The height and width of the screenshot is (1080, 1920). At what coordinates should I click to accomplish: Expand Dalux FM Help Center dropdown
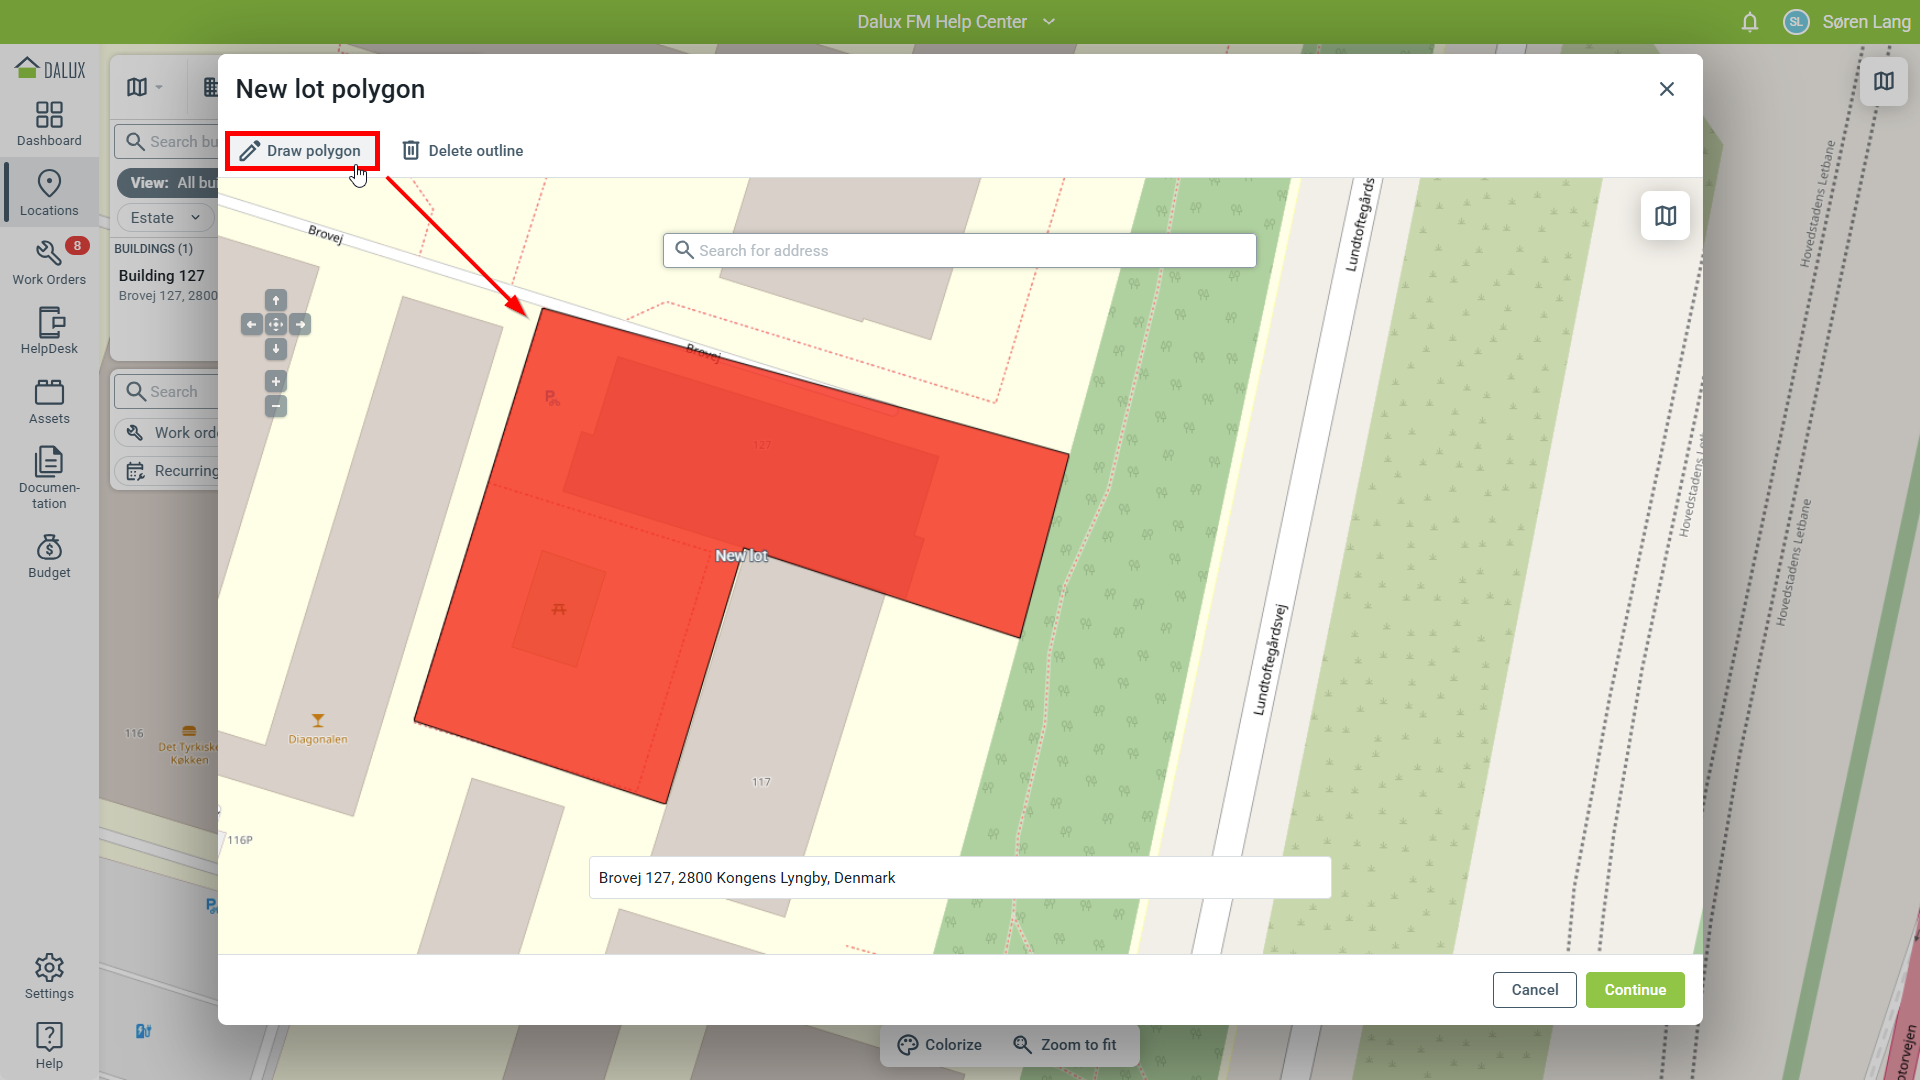[1049, 22]
